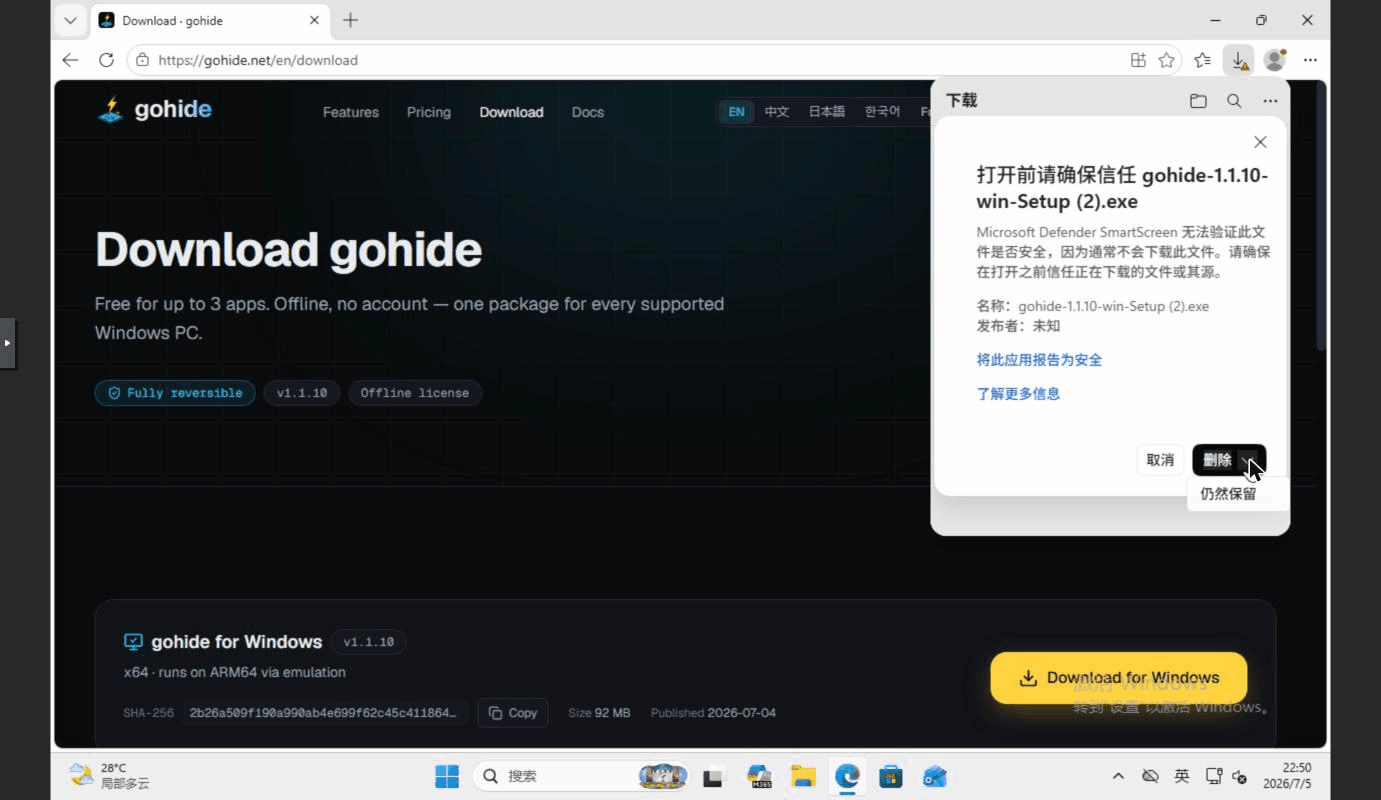The height and width of the screenshot is (800, 1381).
Task: Open the Features nav item
Action: (x=351, y=112)
